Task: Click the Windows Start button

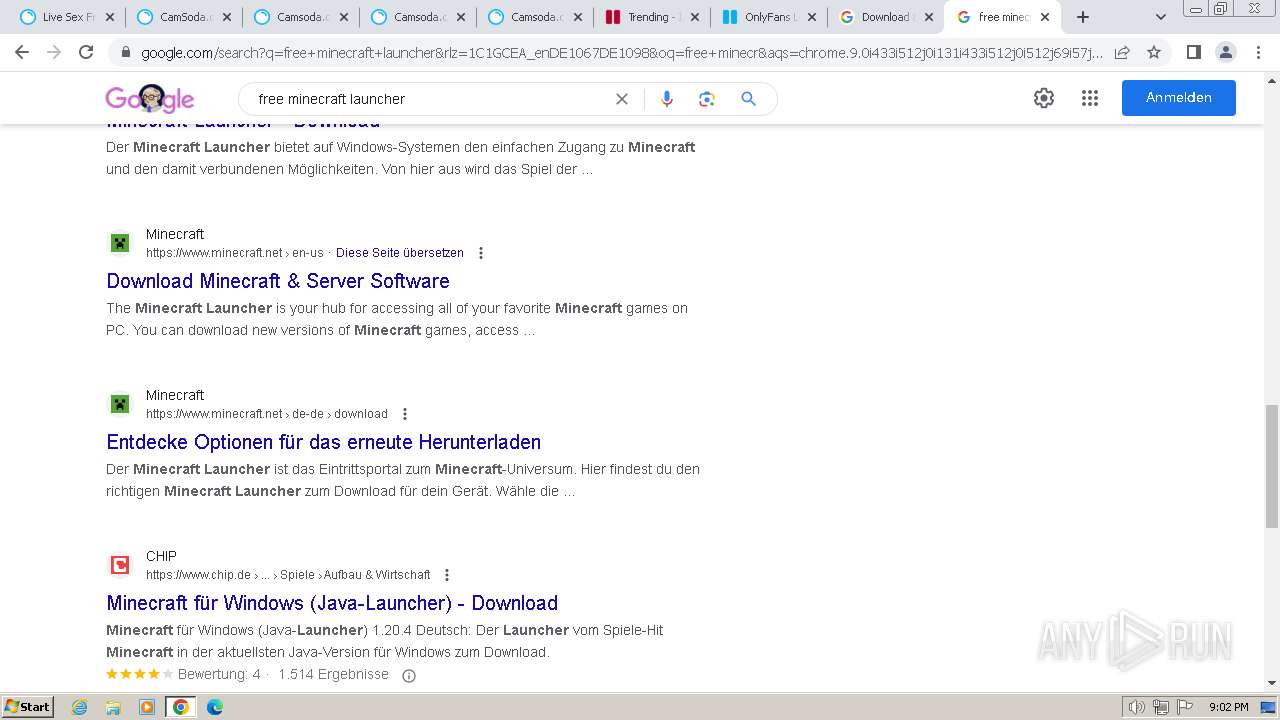Action: tap(27, 707)
